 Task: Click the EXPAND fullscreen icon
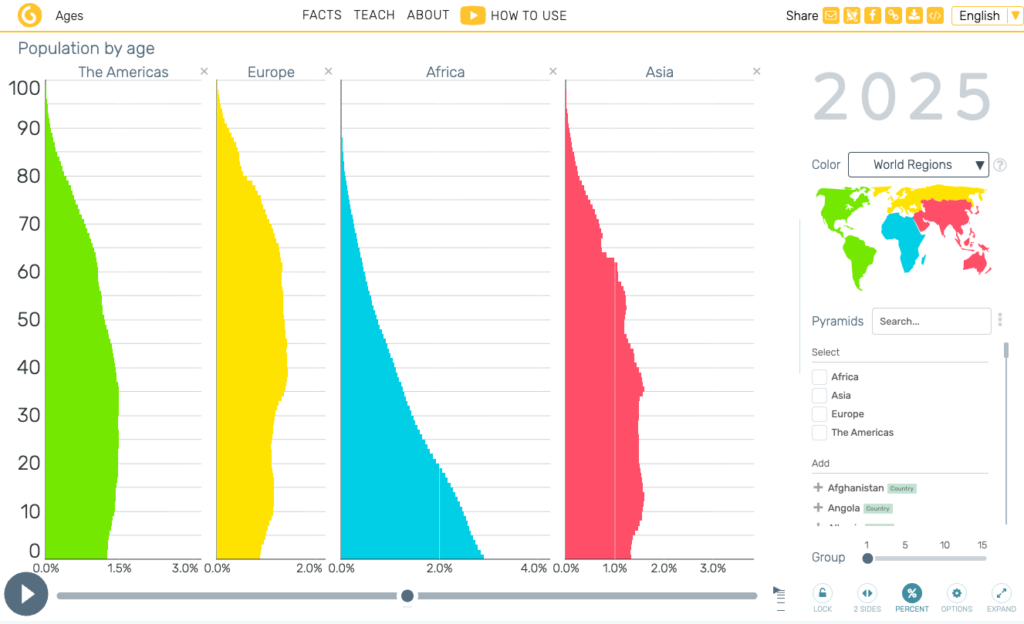point(1001,597)
